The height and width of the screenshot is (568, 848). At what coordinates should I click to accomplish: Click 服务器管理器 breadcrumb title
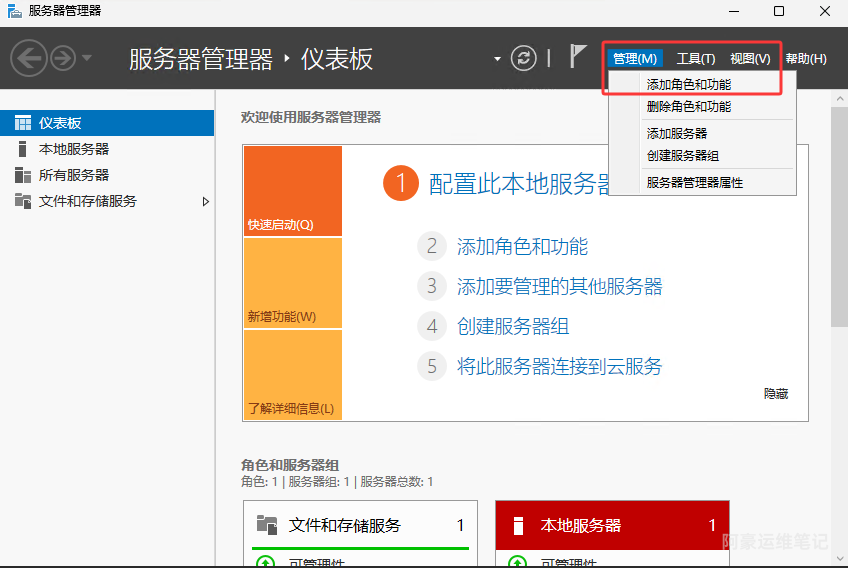[201, 59]
